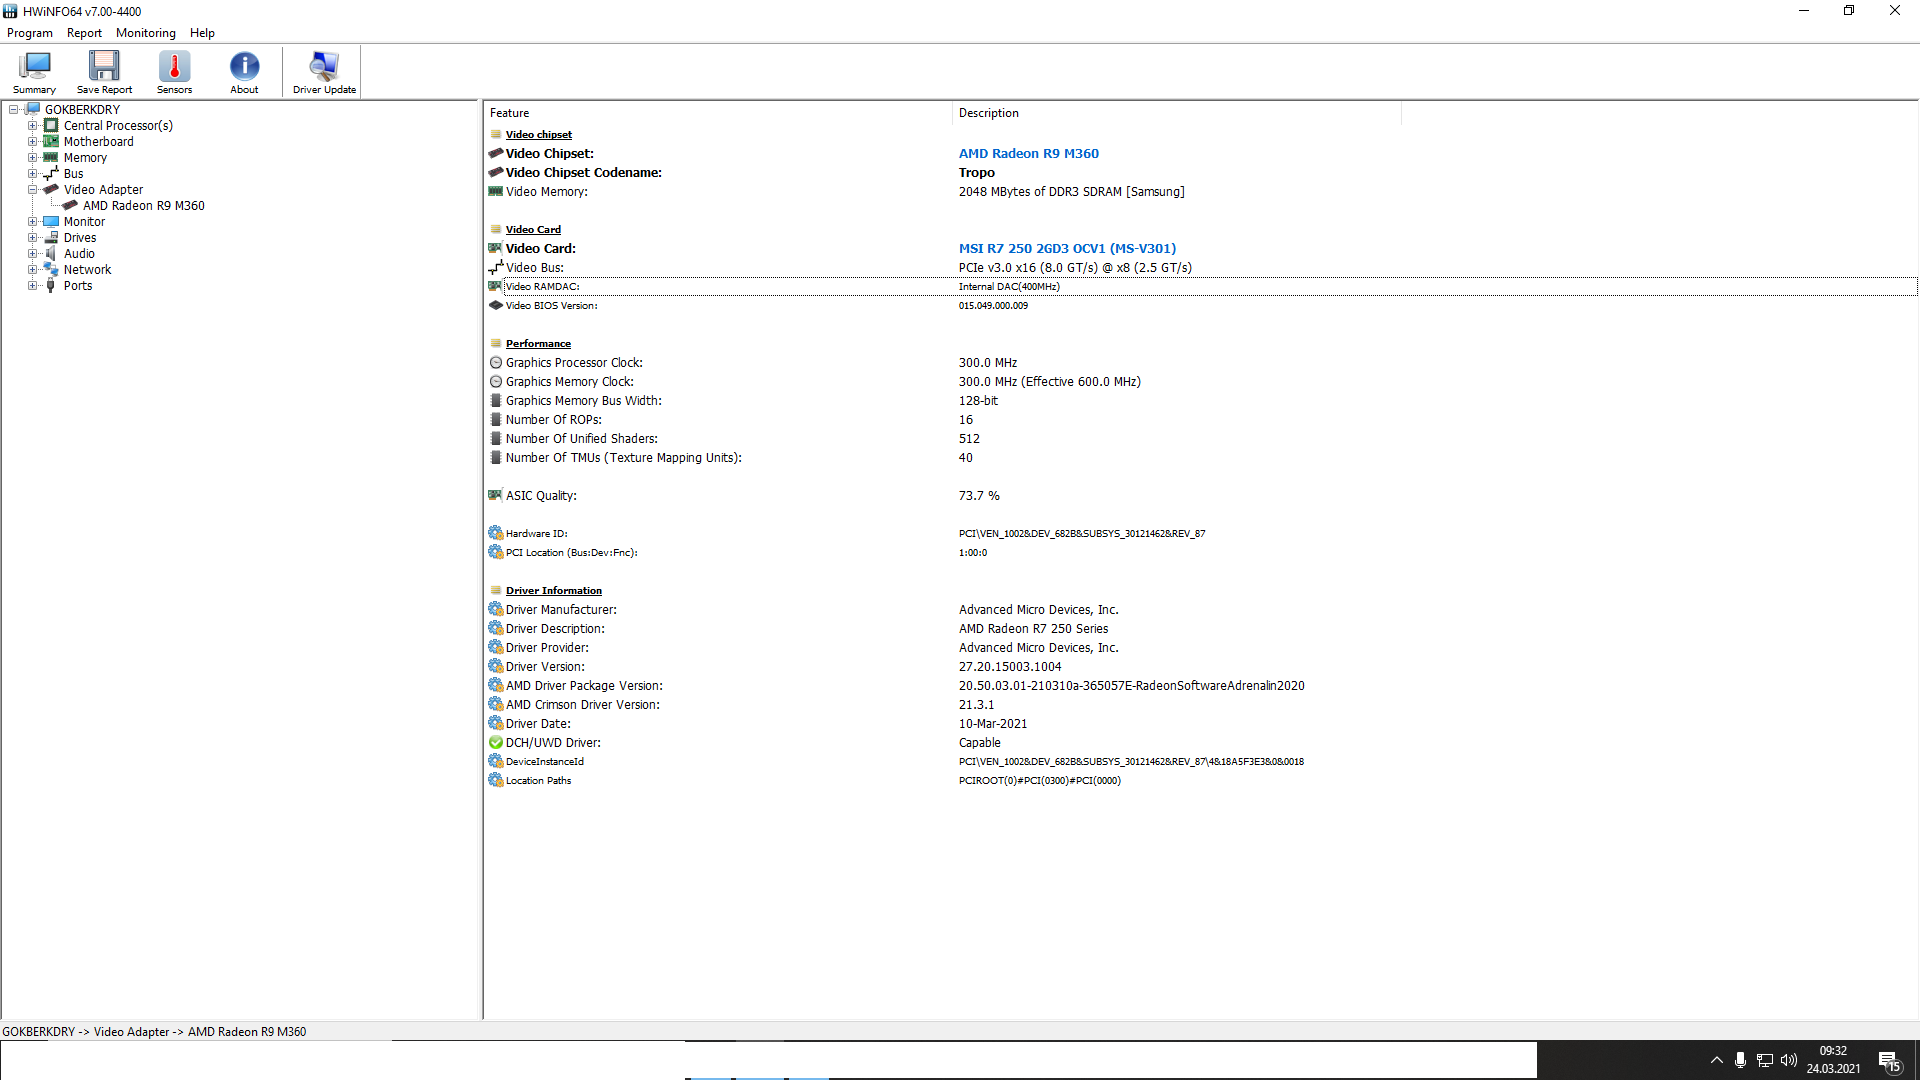Image resolution: width=1920 pixels, height=1080 pixels.
Task: Click the Description column header
Action: [x=988, y=113]
